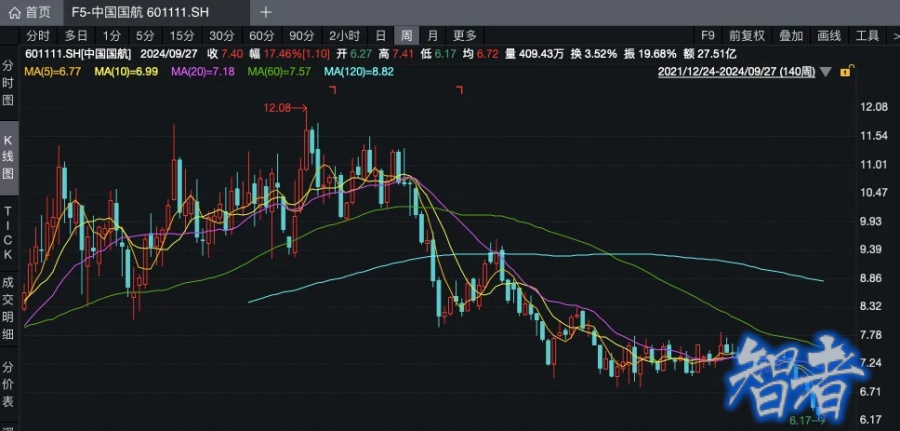Open the F9 deep info button
The height and width of the screenshot is (431, 900).
708,36
